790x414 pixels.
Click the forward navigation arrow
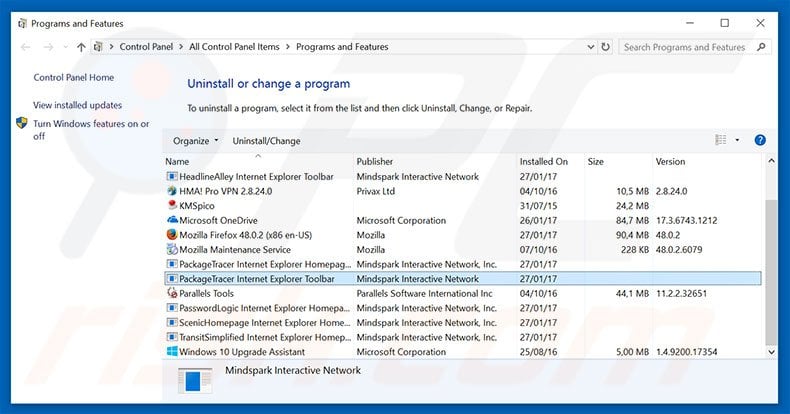click(48, 47)
